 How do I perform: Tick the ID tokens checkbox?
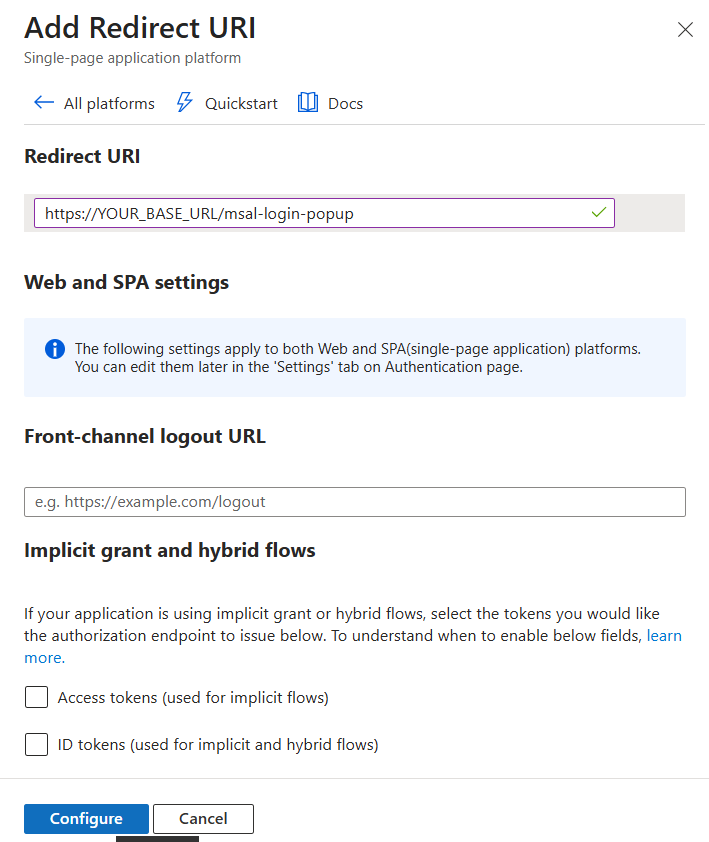(37, 744)
